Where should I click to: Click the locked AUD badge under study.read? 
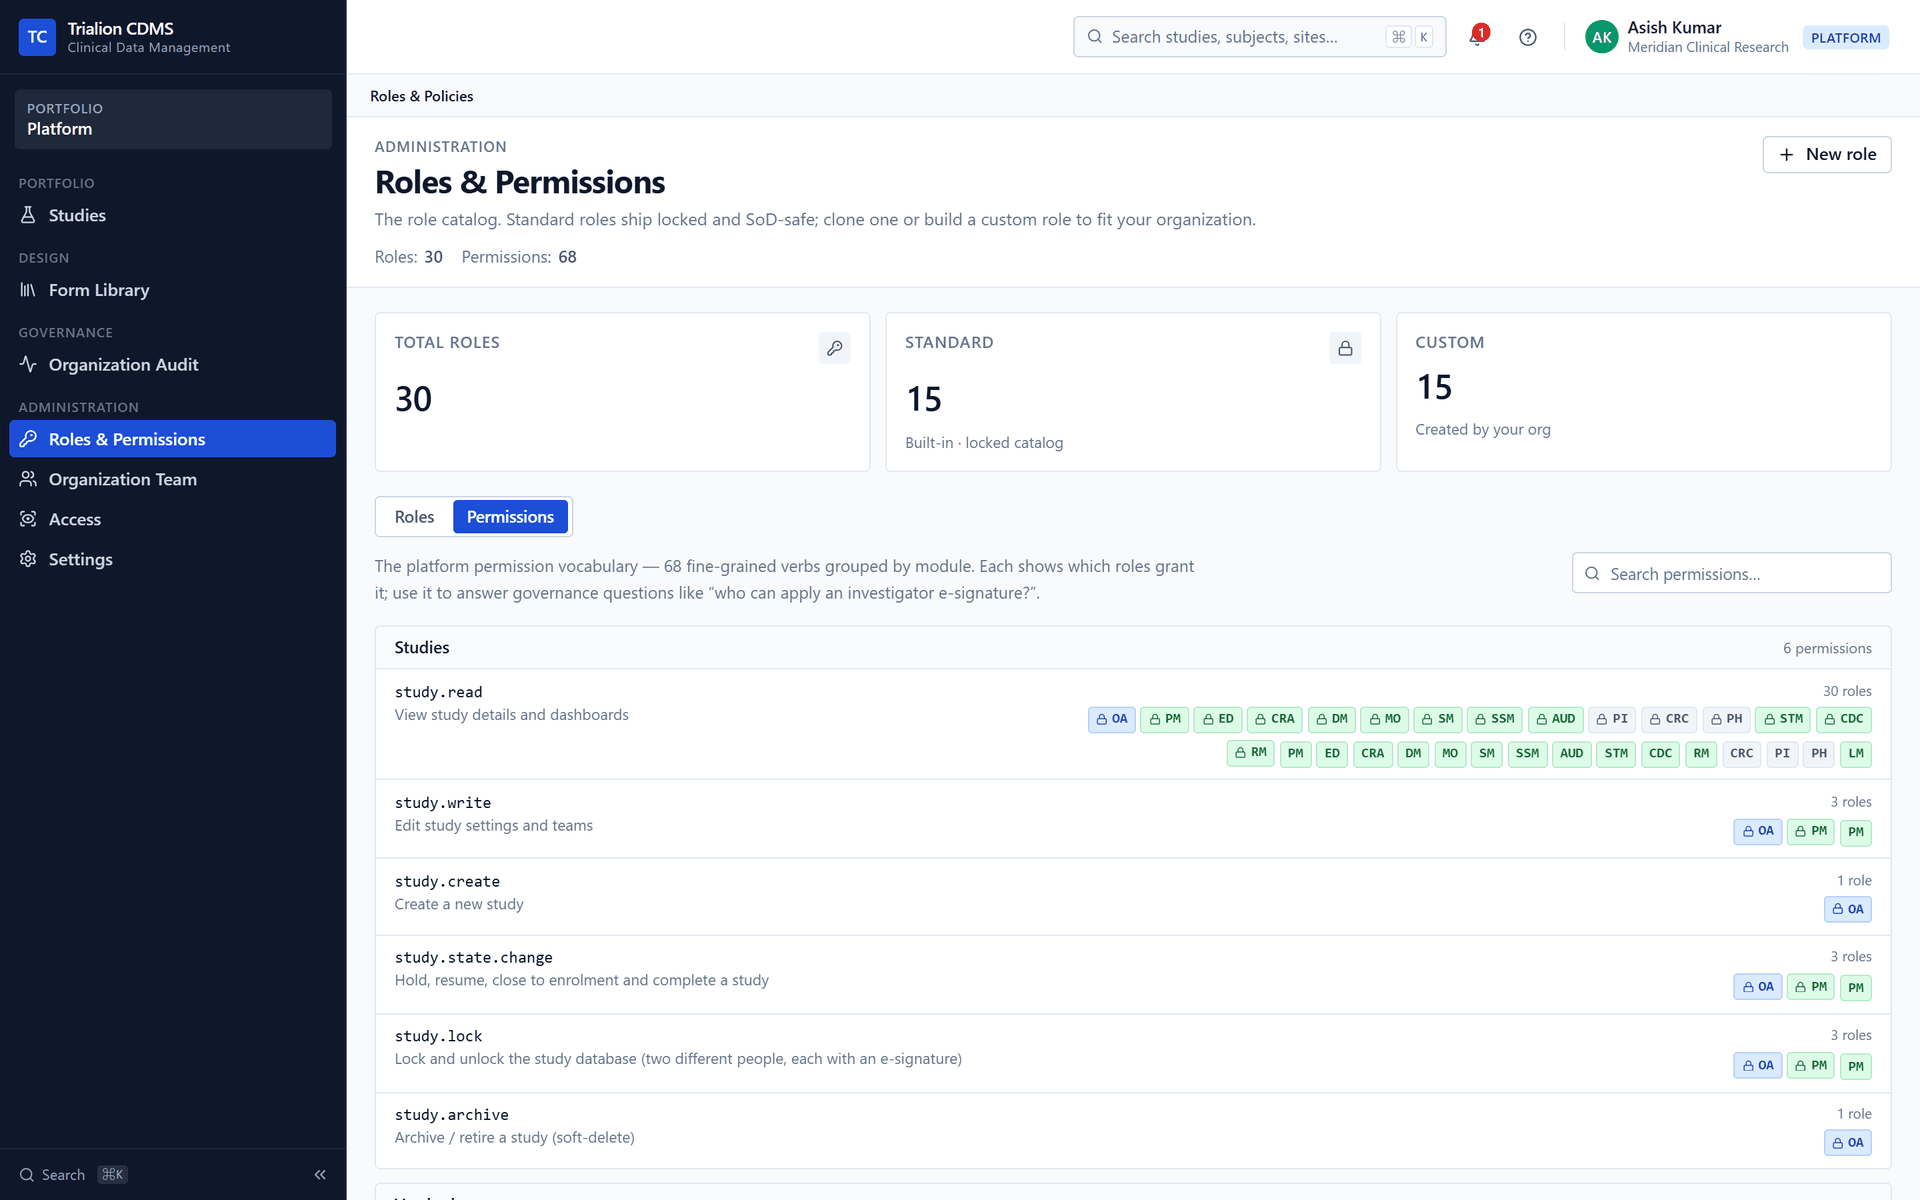pos(1555,719)
